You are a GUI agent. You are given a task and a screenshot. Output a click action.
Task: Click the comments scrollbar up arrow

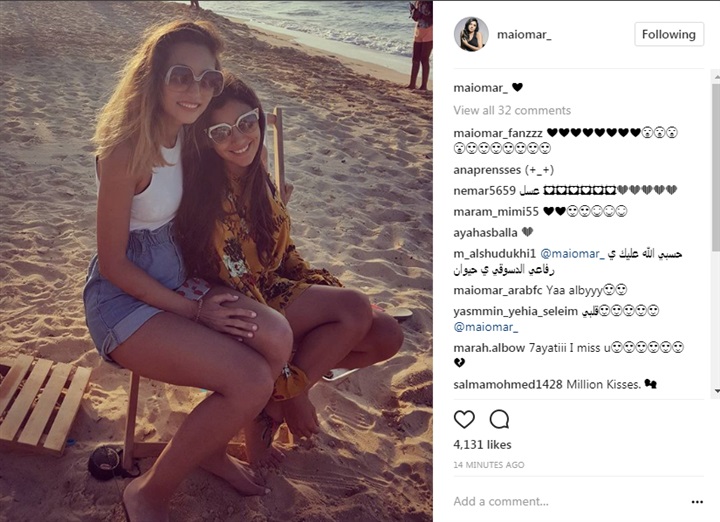tap(717, 77)
